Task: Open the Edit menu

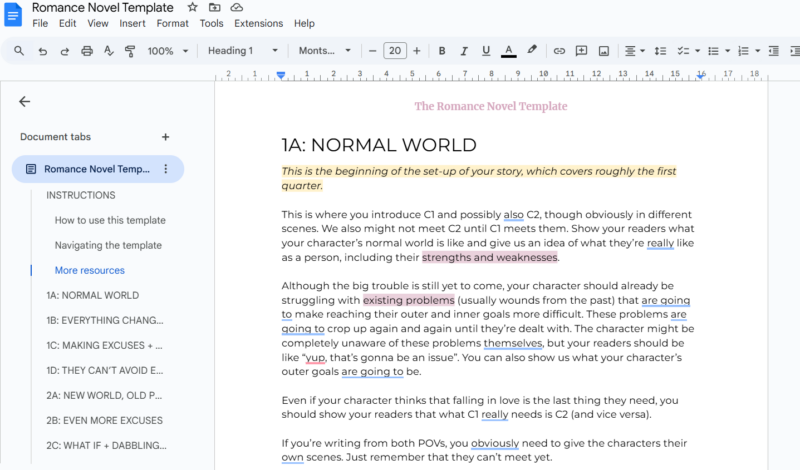Action: pos(67,23)
